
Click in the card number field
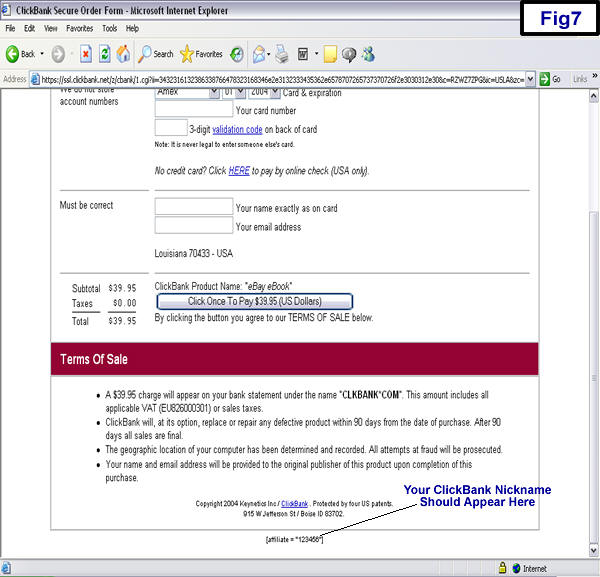pos(194,109)
